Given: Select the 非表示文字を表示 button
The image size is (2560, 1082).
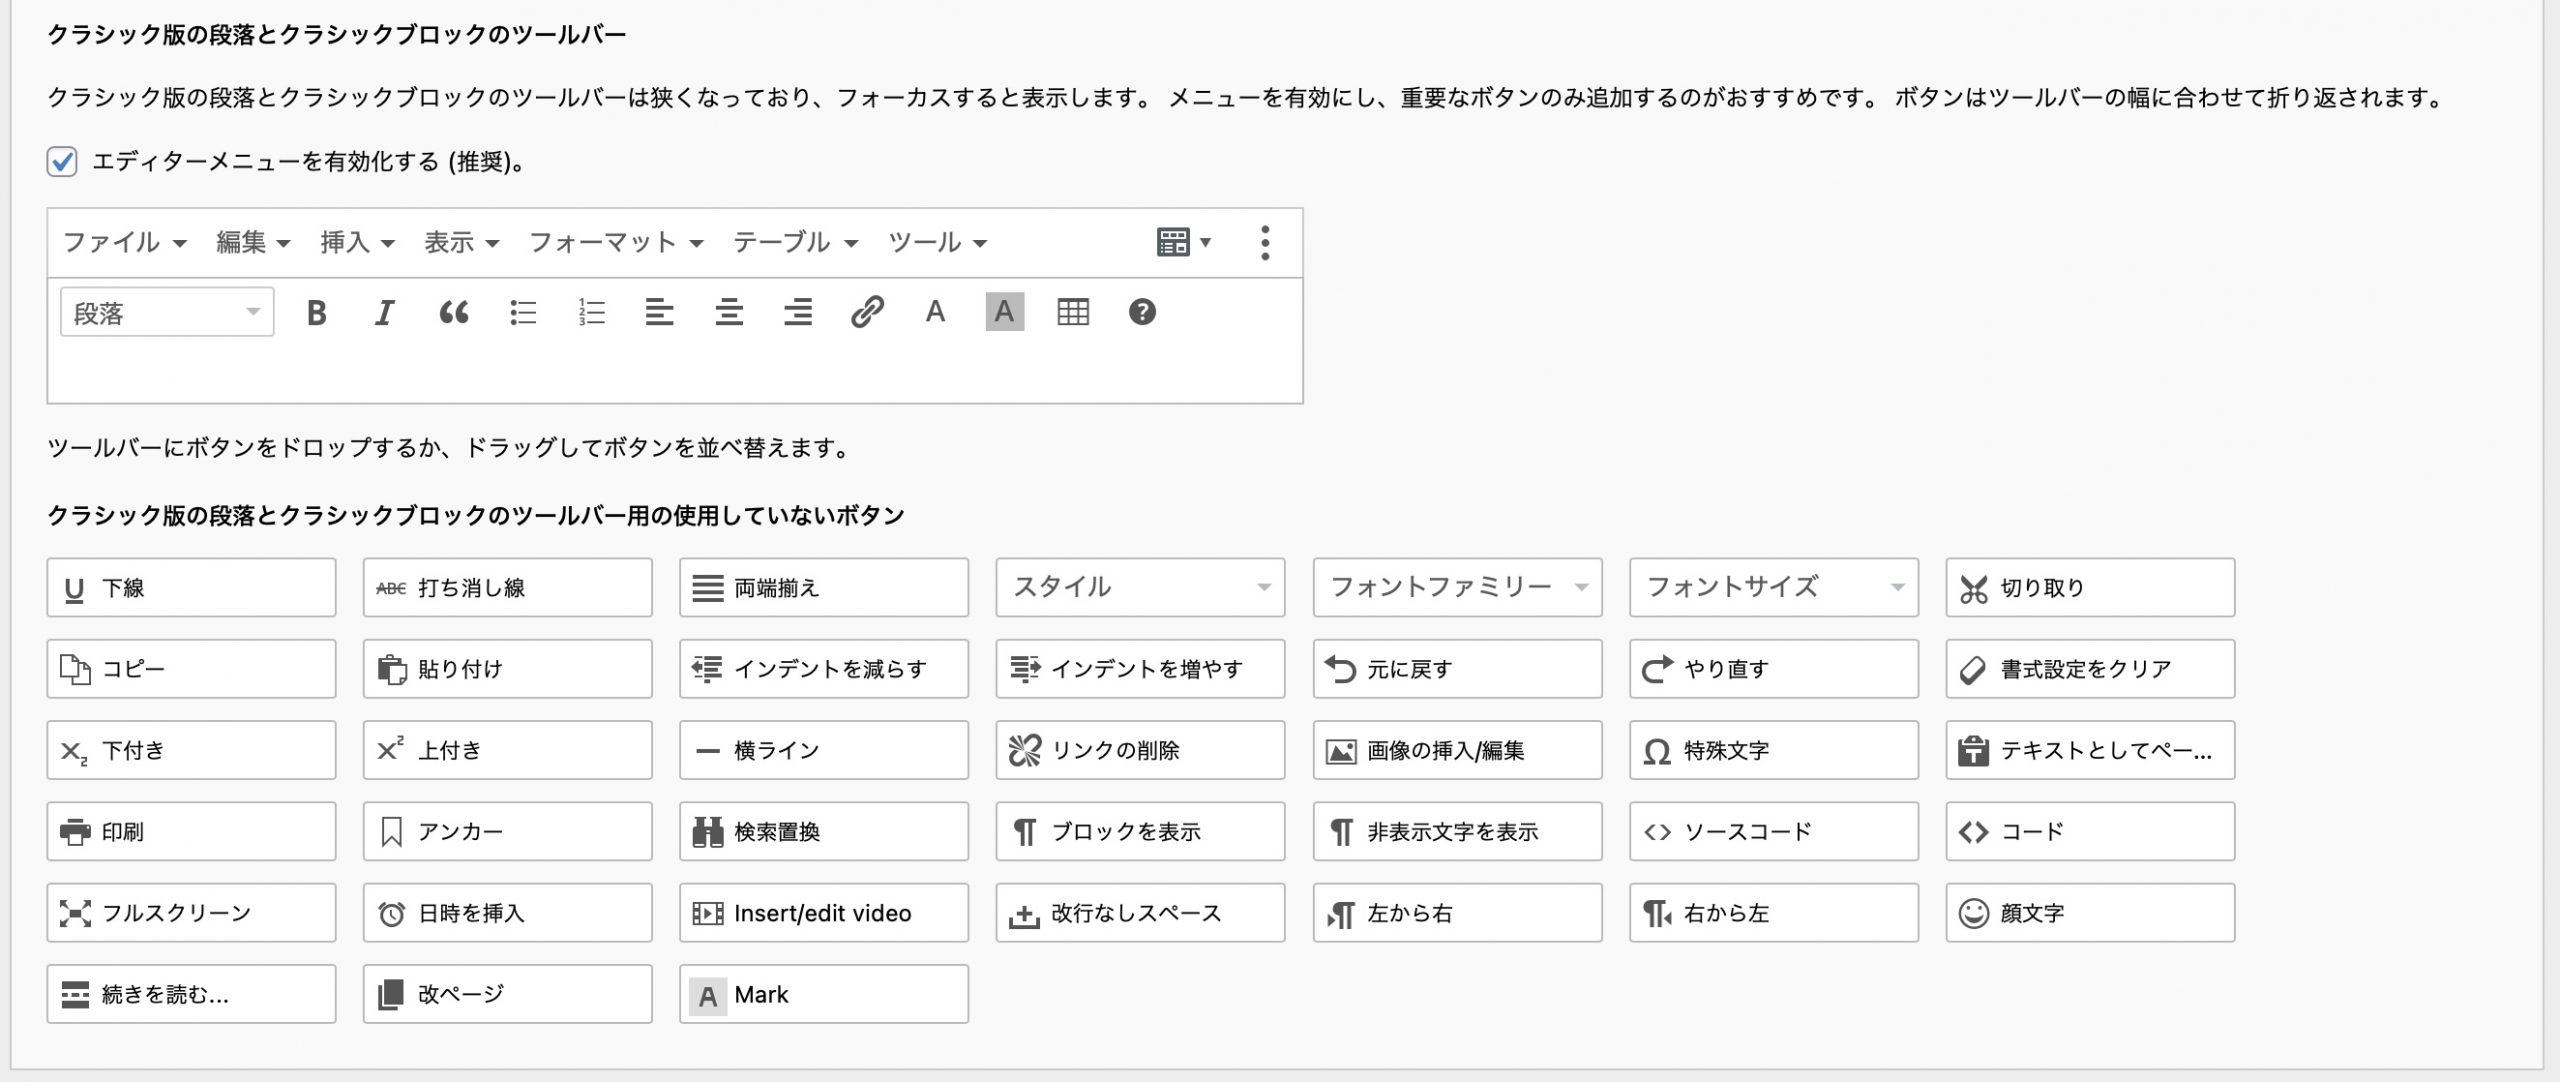Looking at the screenshot, I should click(1457, 831).
